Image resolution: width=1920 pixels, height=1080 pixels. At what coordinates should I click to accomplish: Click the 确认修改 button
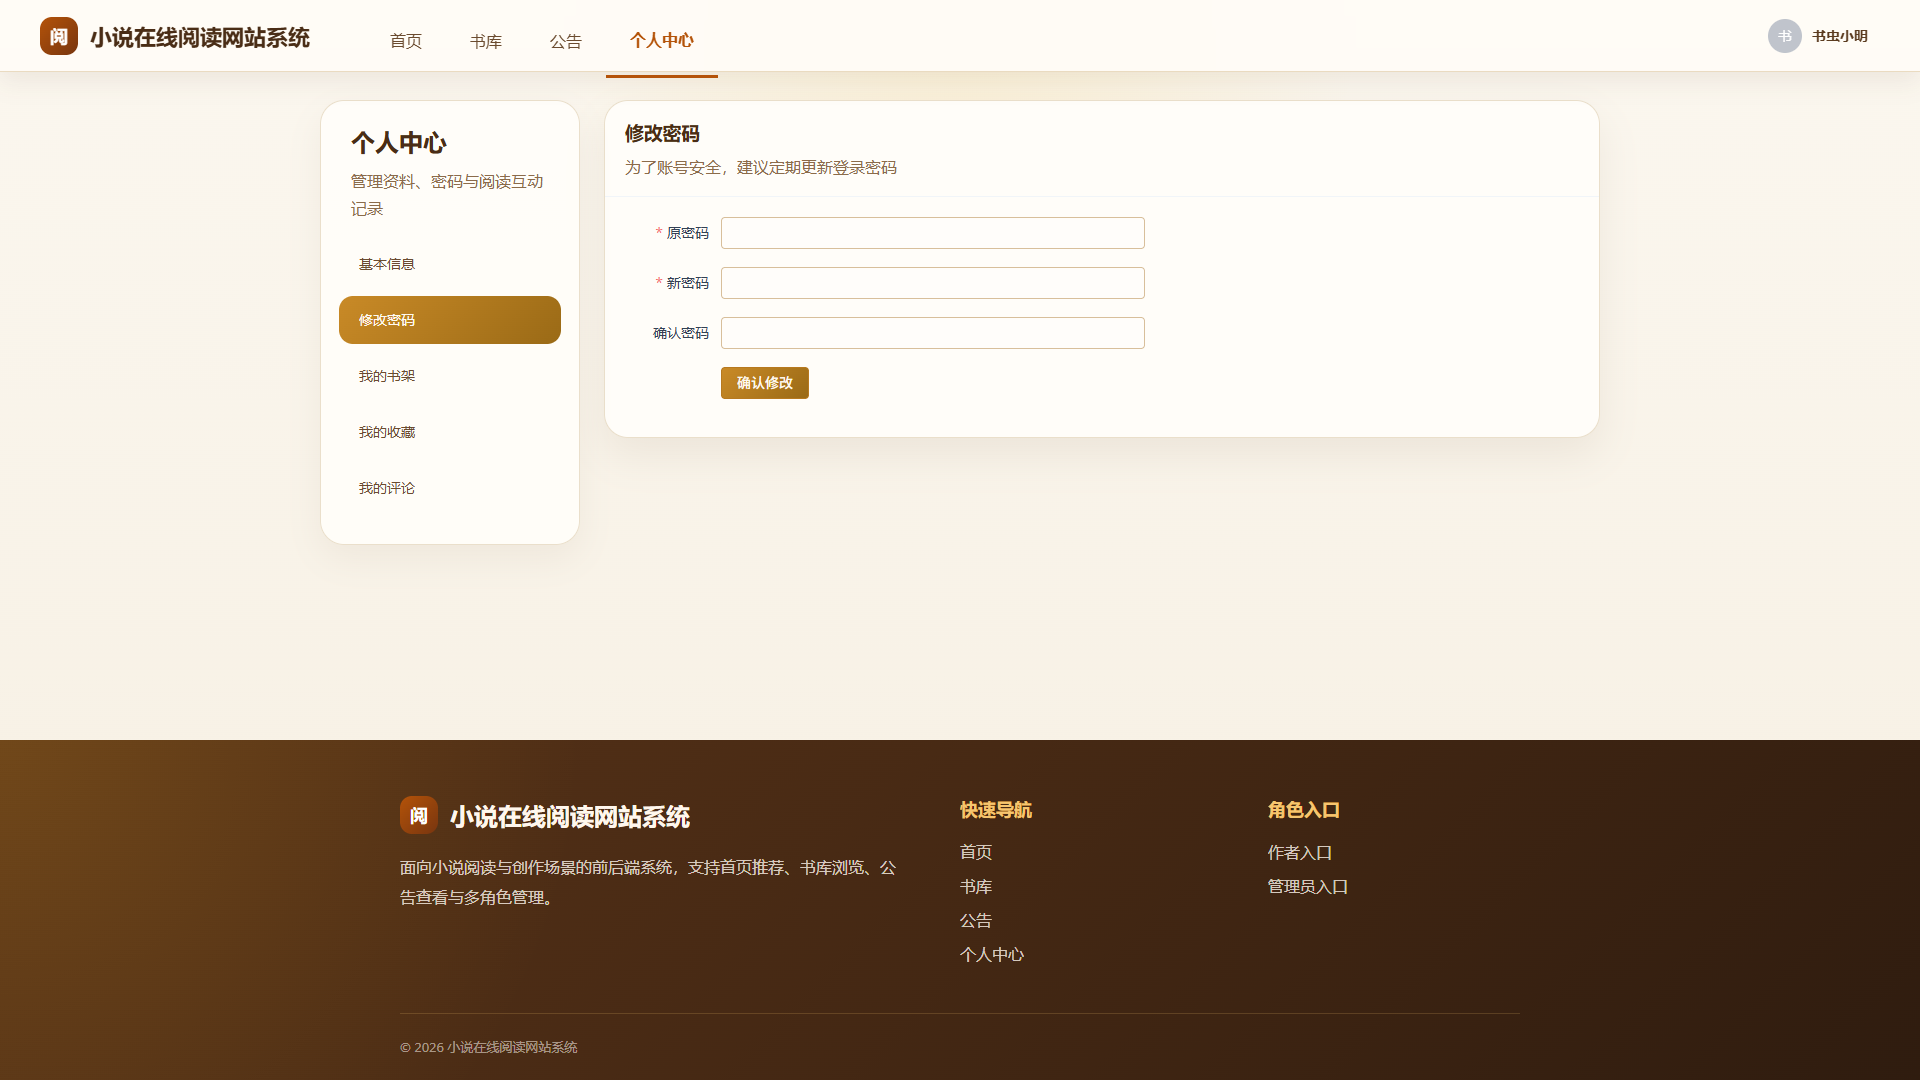click(x=765, y=383)
